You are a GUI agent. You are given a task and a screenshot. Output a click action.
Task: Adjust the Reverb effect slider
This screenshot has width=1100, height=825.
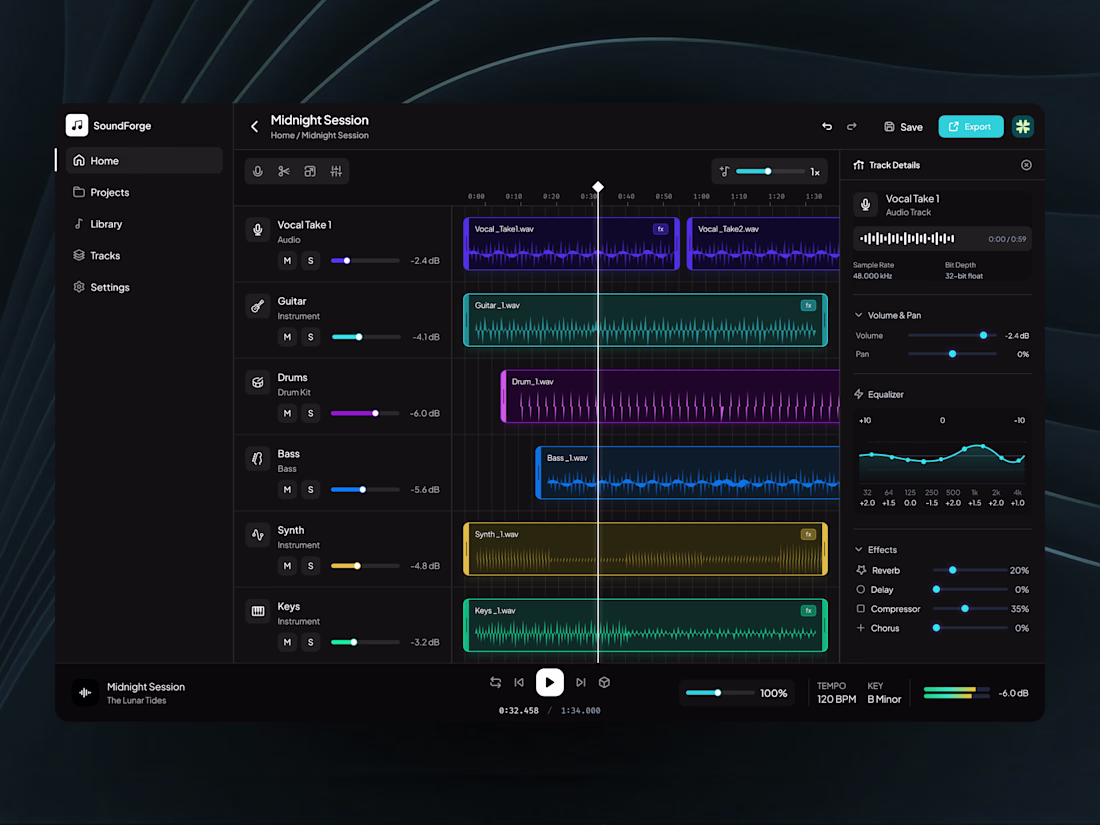point(970,570)
